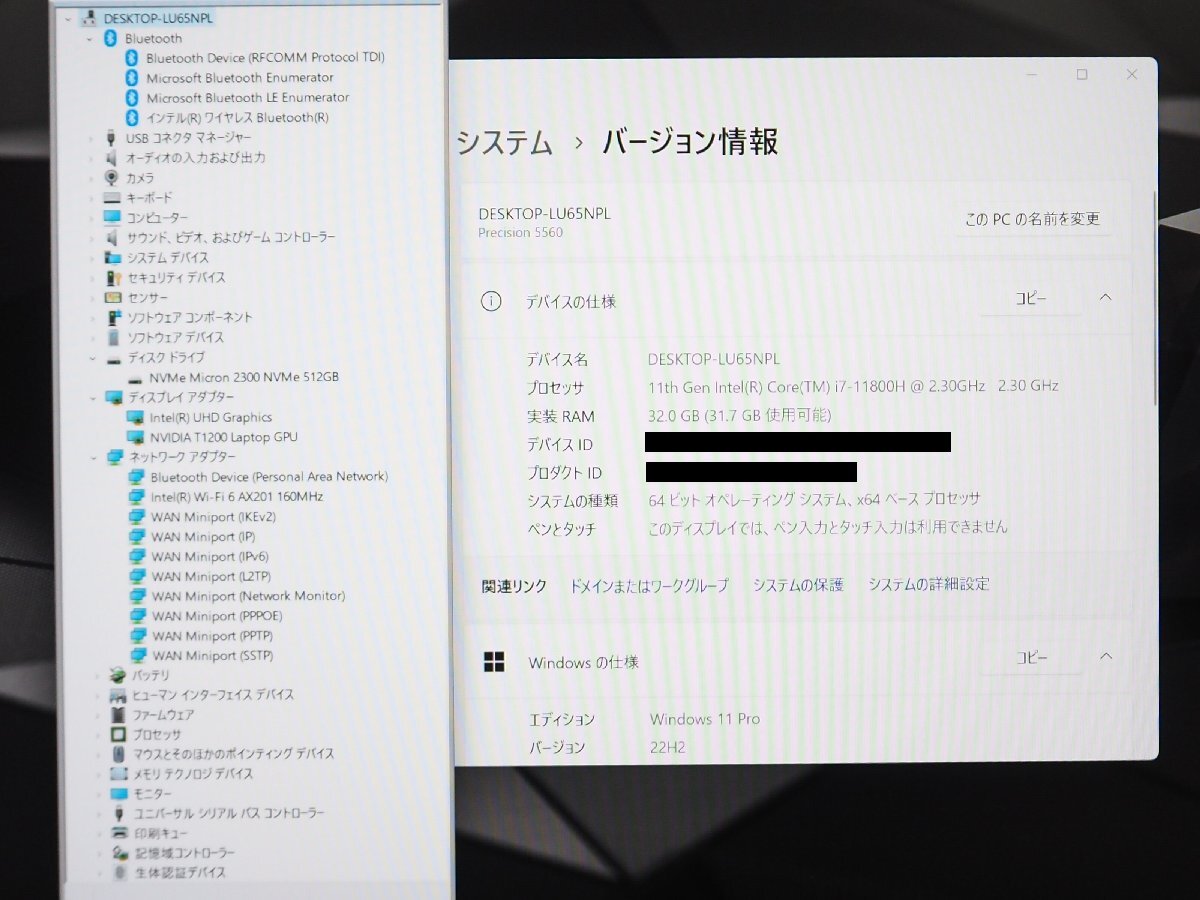
Task: Click the Windows logo beside Windows の仕様
Action: coord(494,661)
